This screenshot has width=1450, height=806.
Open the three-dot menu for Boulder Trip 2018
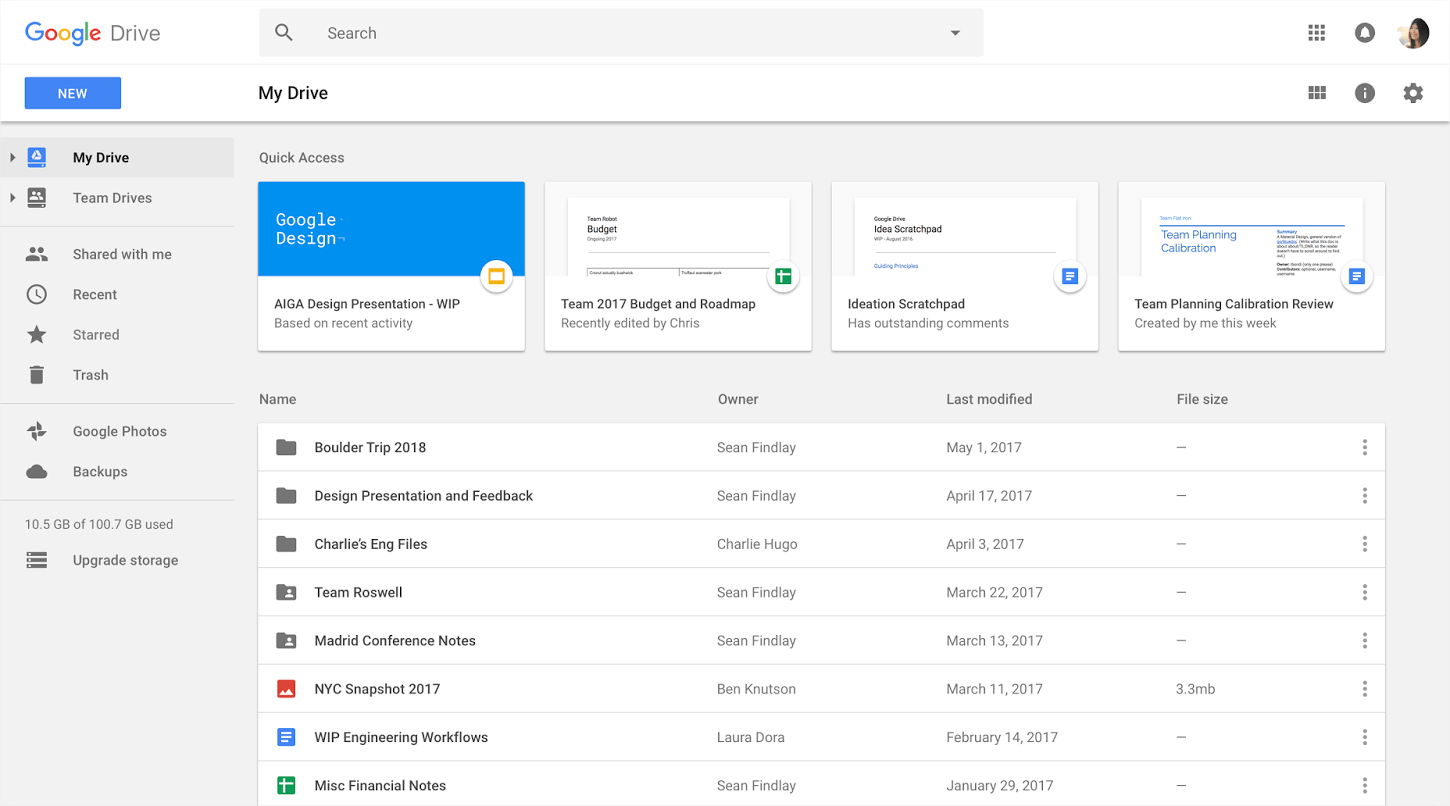click(x=1365, y=447)
